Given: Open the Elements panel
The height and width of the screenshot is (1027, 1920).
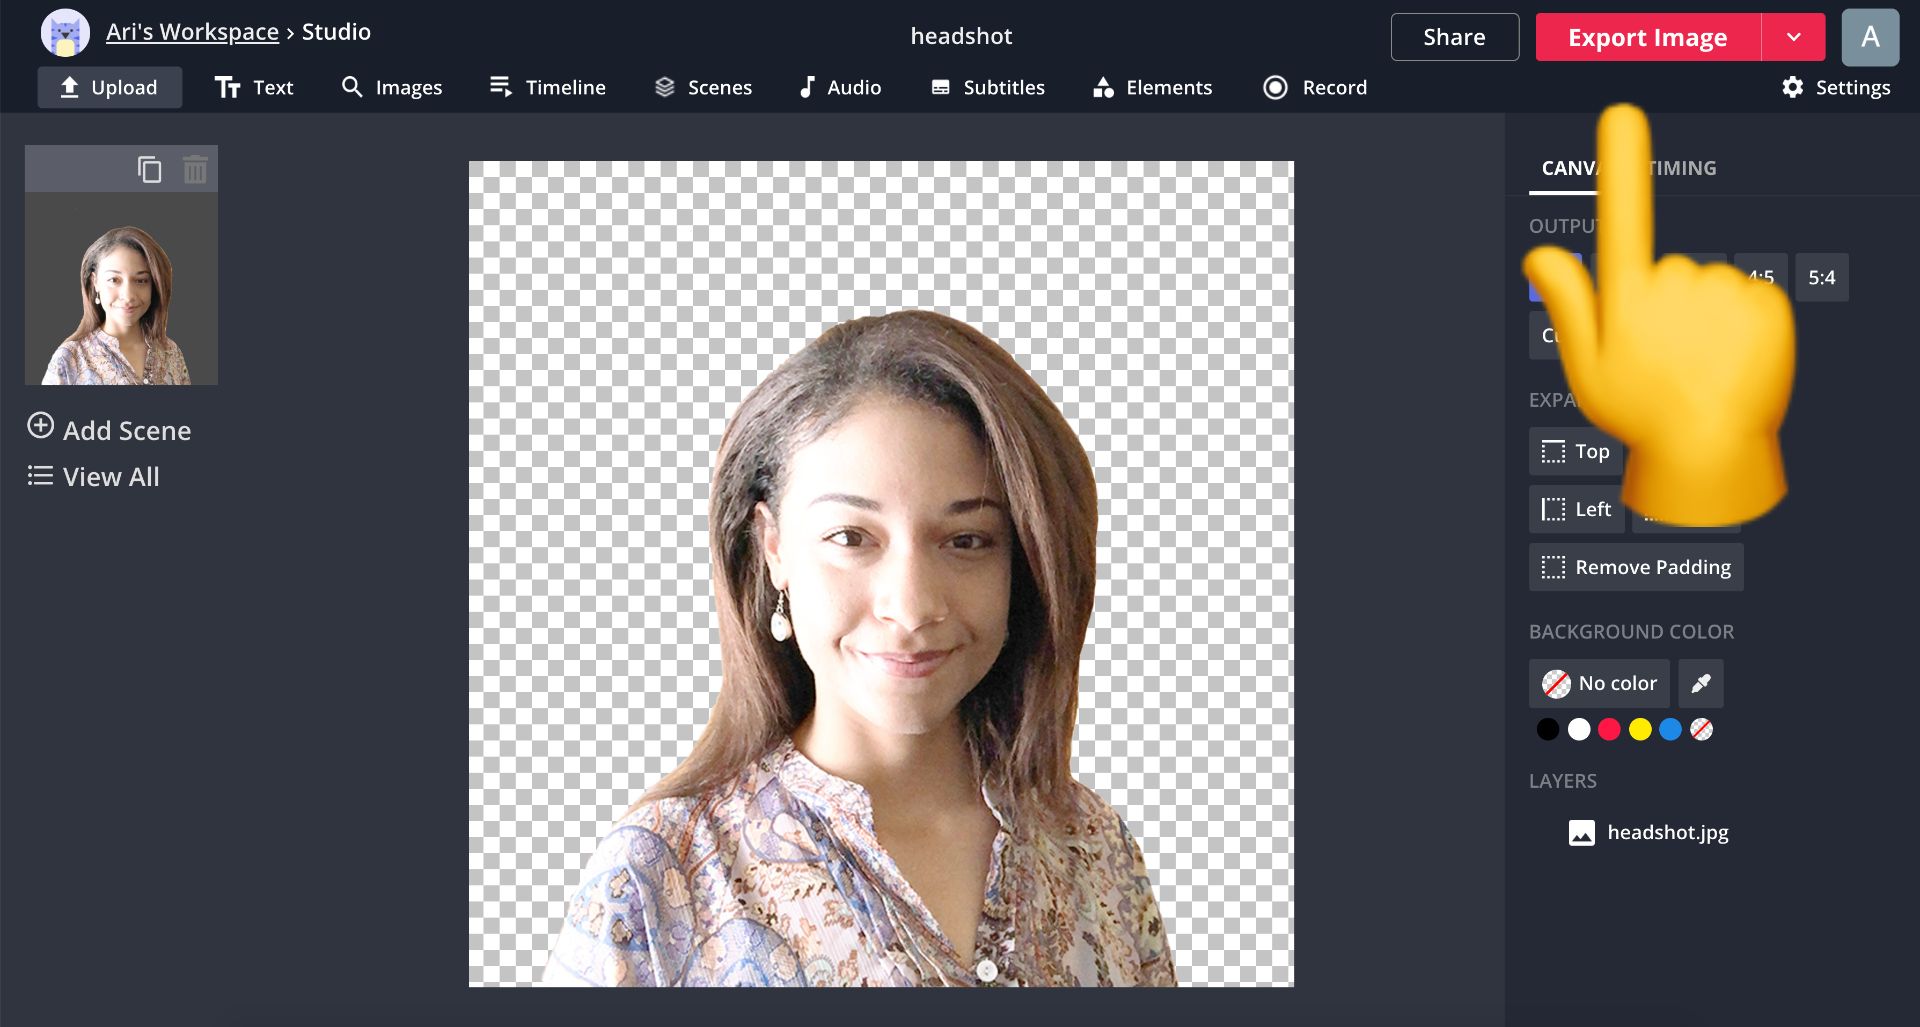Looking at the screenshot, I should tap(1152, 88).
